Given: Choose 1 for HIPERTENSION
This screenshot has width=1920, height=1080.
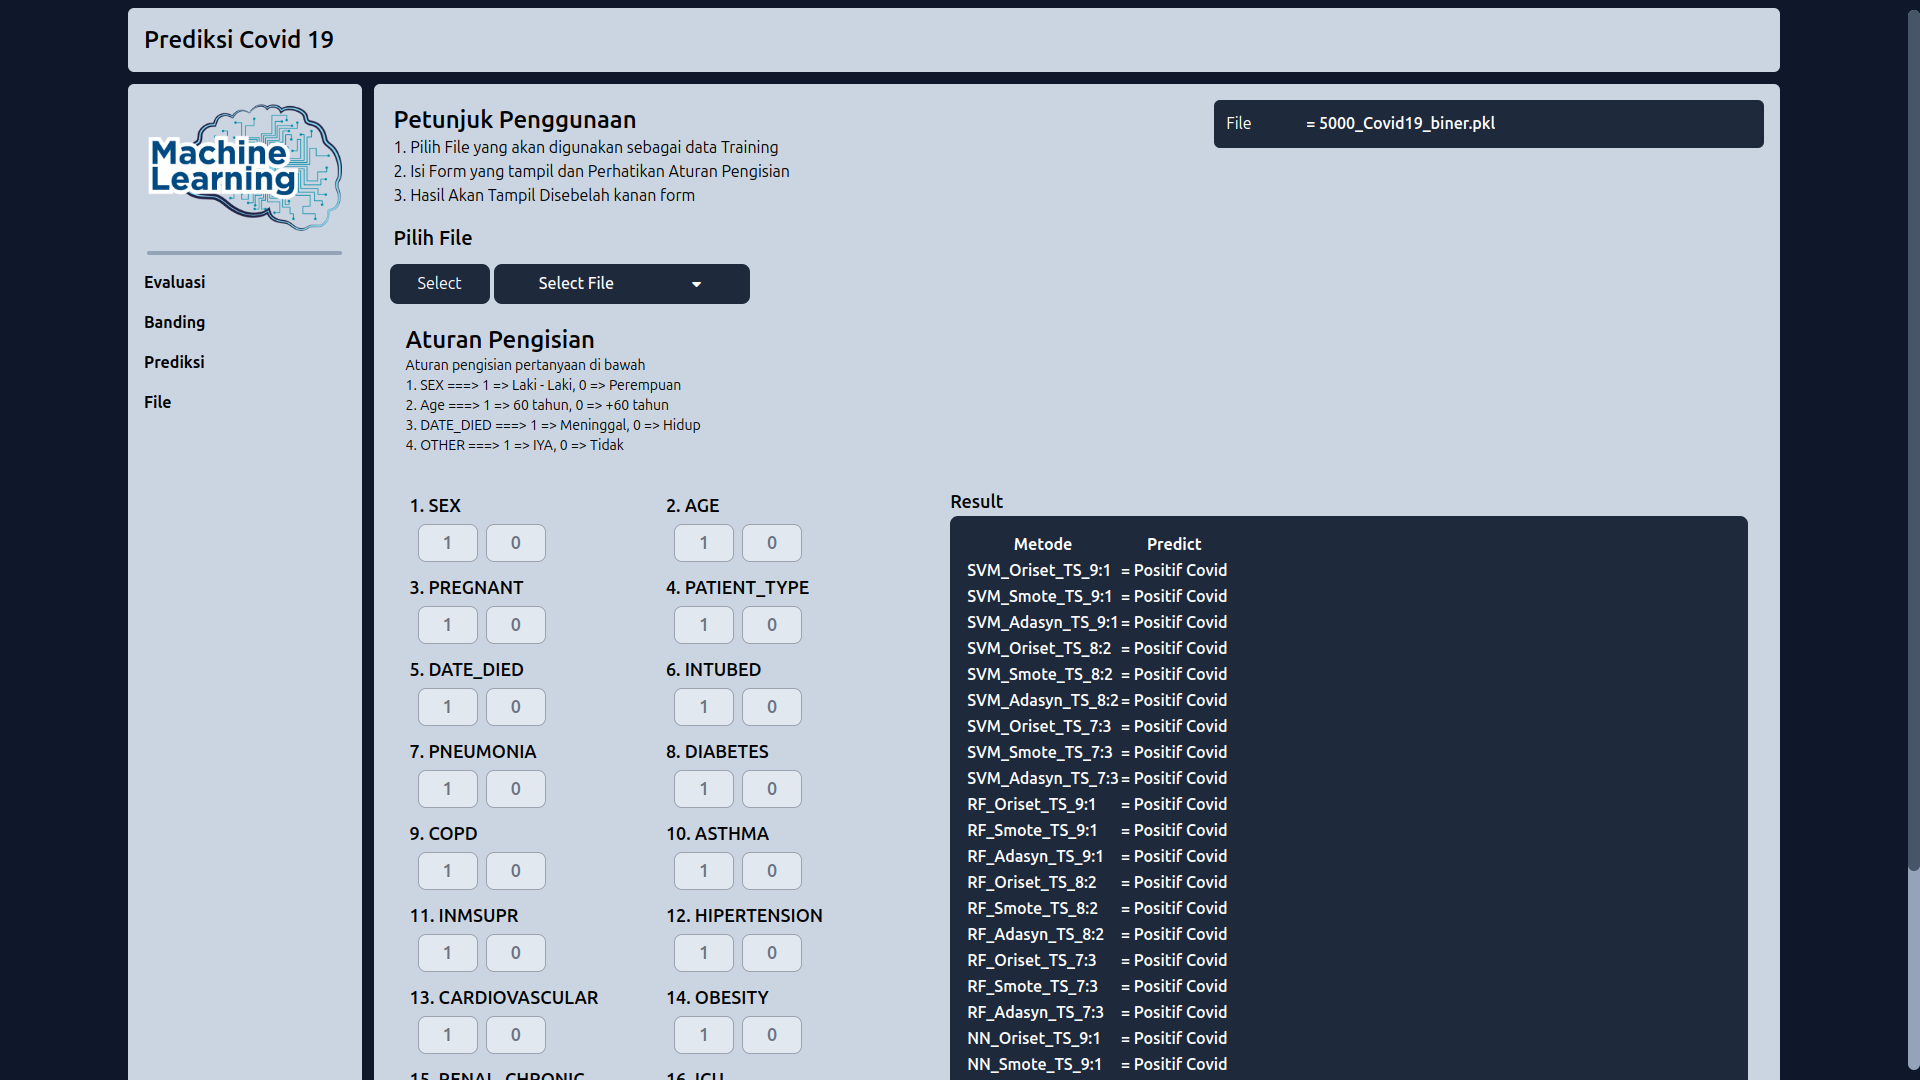Looking at the screenshot, I should 703,952.
